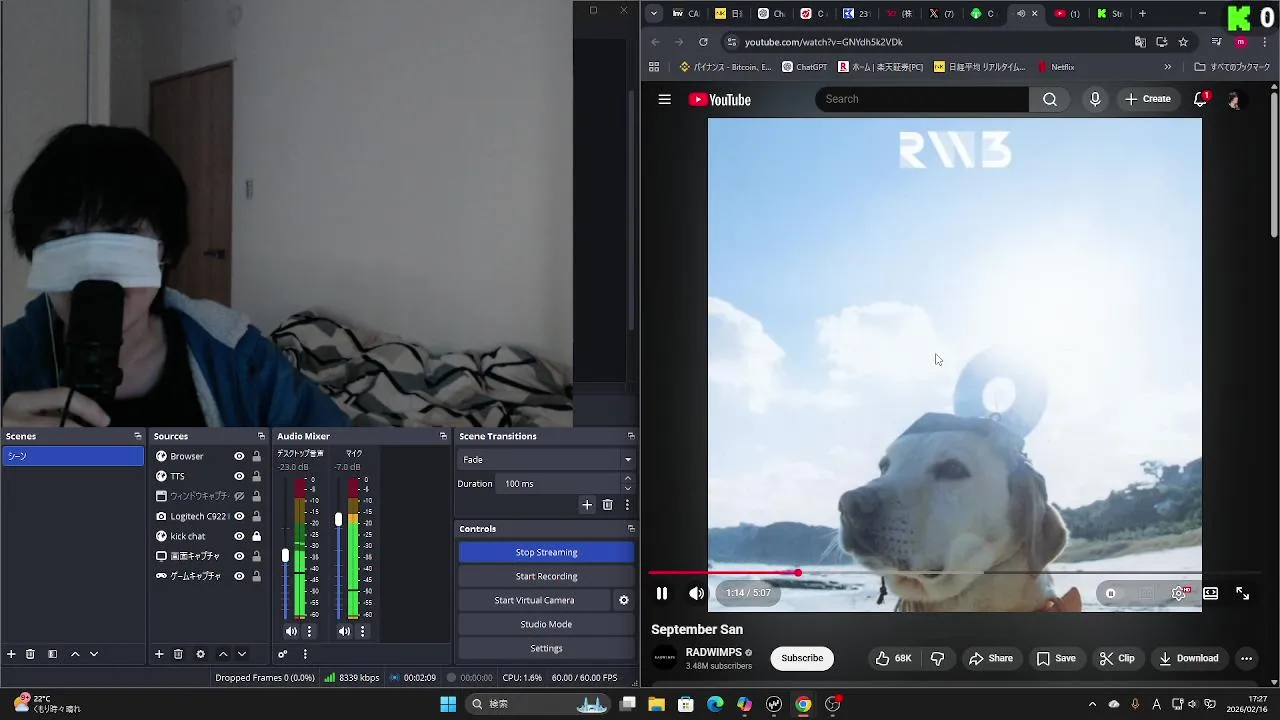This screenshot has height=720, width=1280.
Task: Open マイク channel options menu
Action: coord(362,631)
